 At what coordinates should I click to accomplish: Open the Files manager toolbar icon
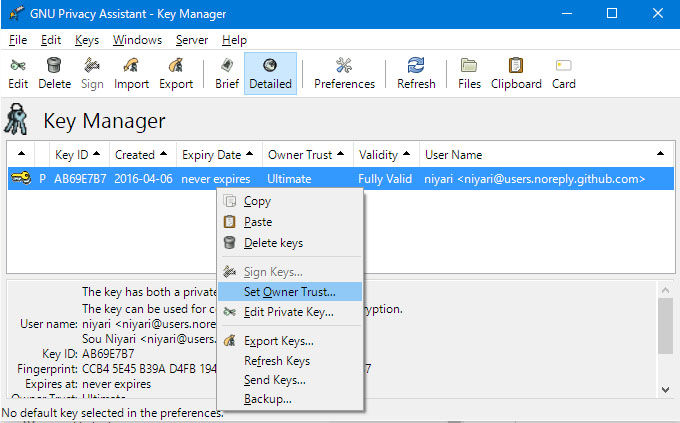(x=469, y=66)
